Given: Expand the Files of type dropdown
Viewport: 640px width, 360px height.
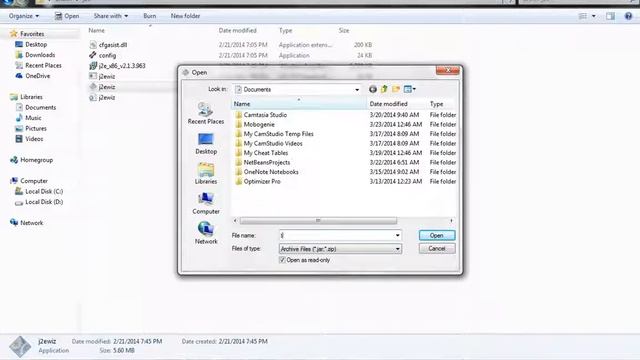Looking at the screenshot, I should 397,249.
